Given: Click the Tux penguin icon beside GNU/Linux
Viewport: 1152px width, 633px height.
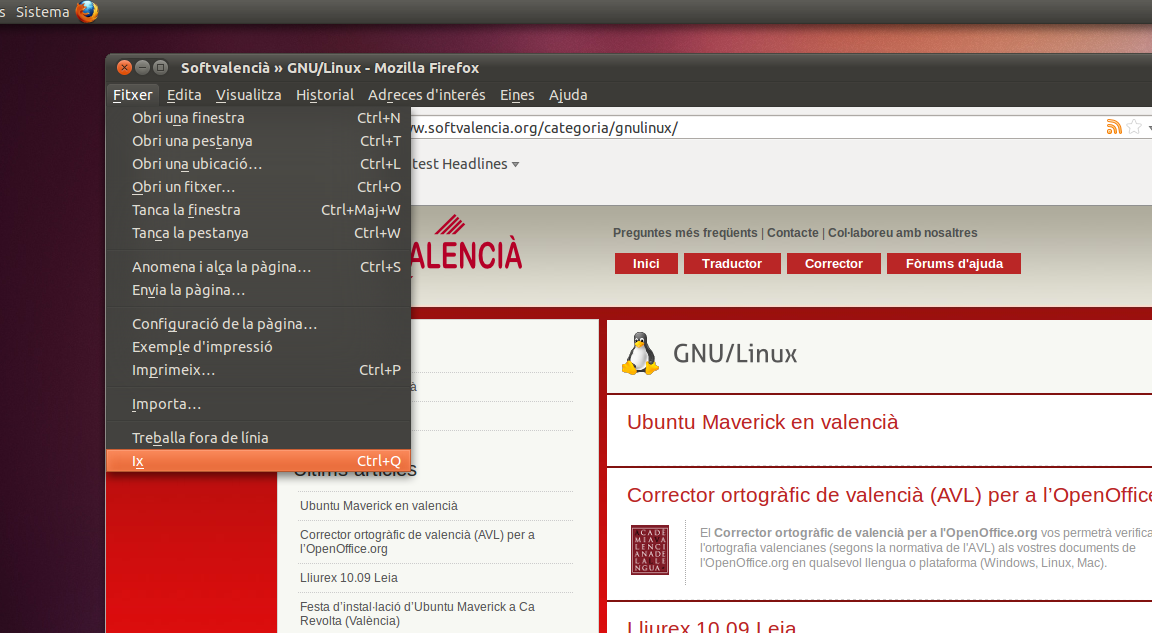Looking at the screenshot, I should 640,354.
